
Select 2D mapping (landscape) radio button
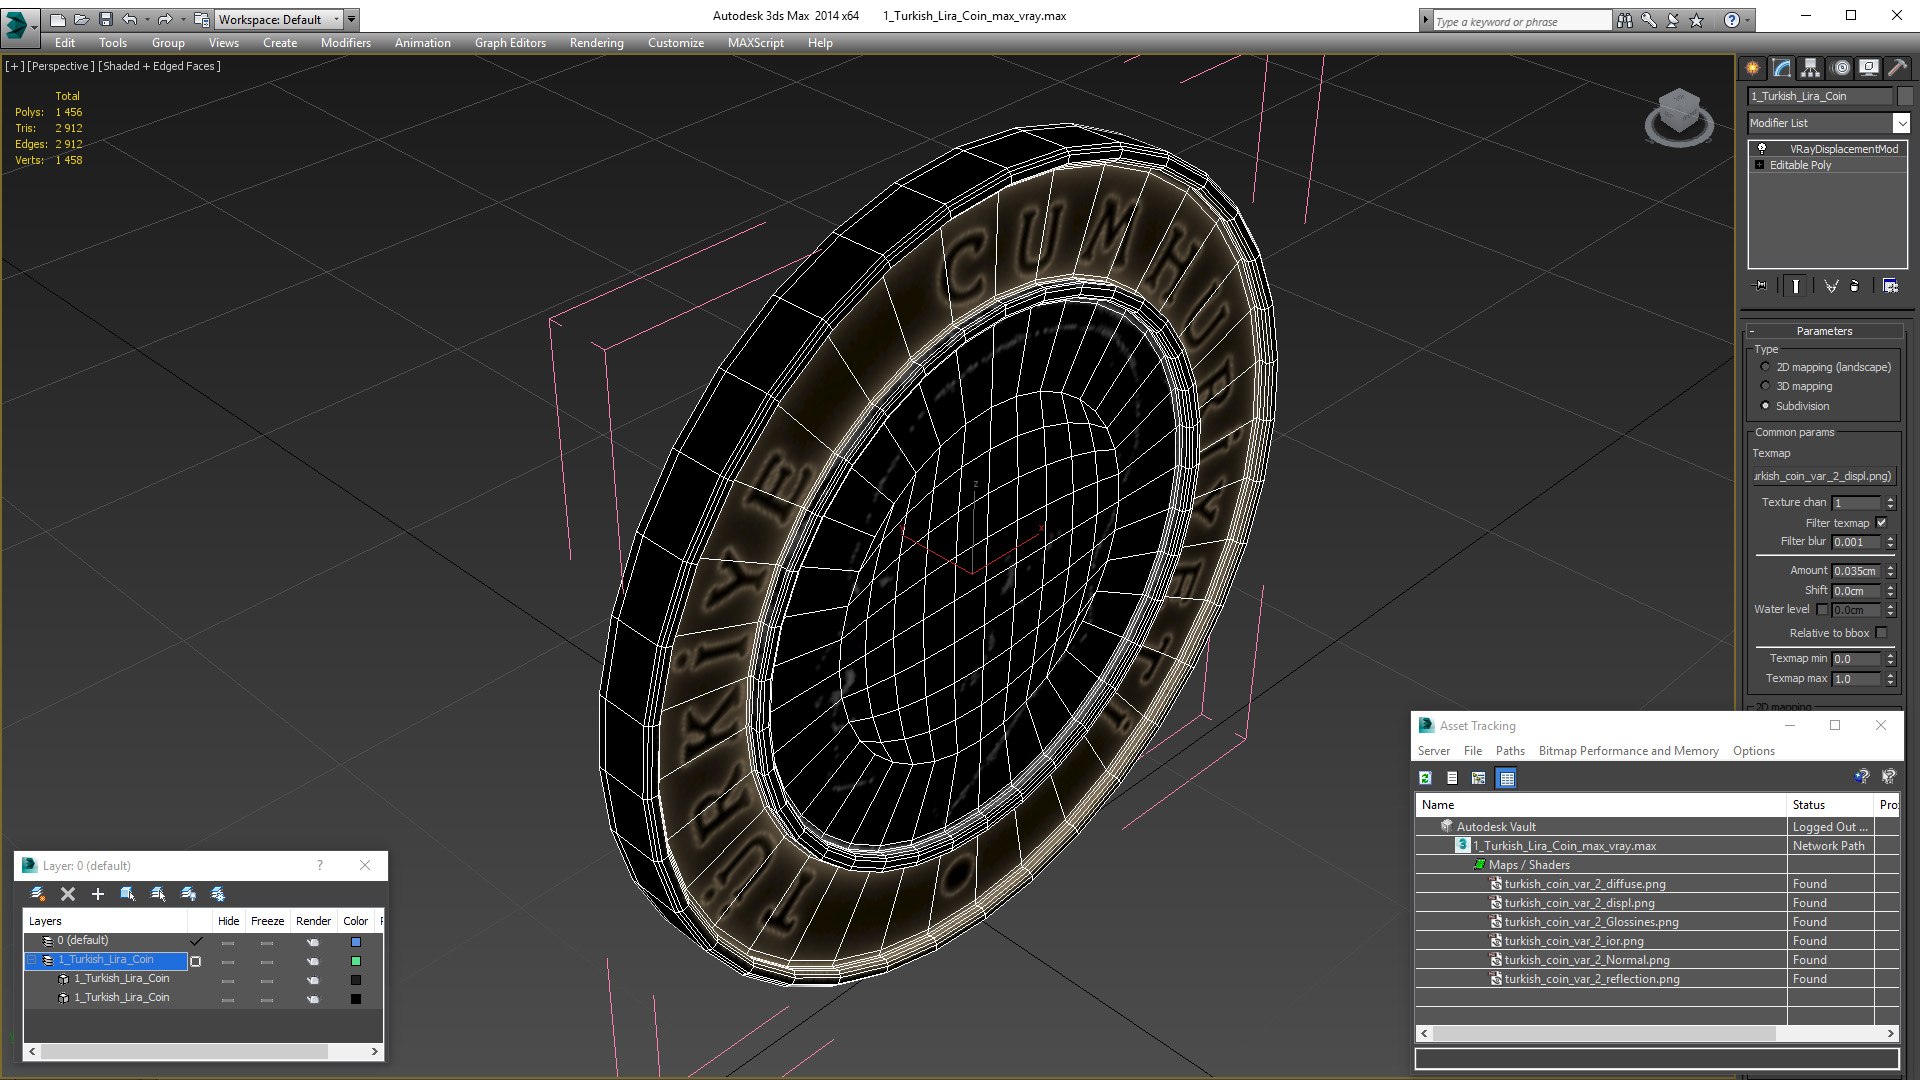coord(1765,367)
